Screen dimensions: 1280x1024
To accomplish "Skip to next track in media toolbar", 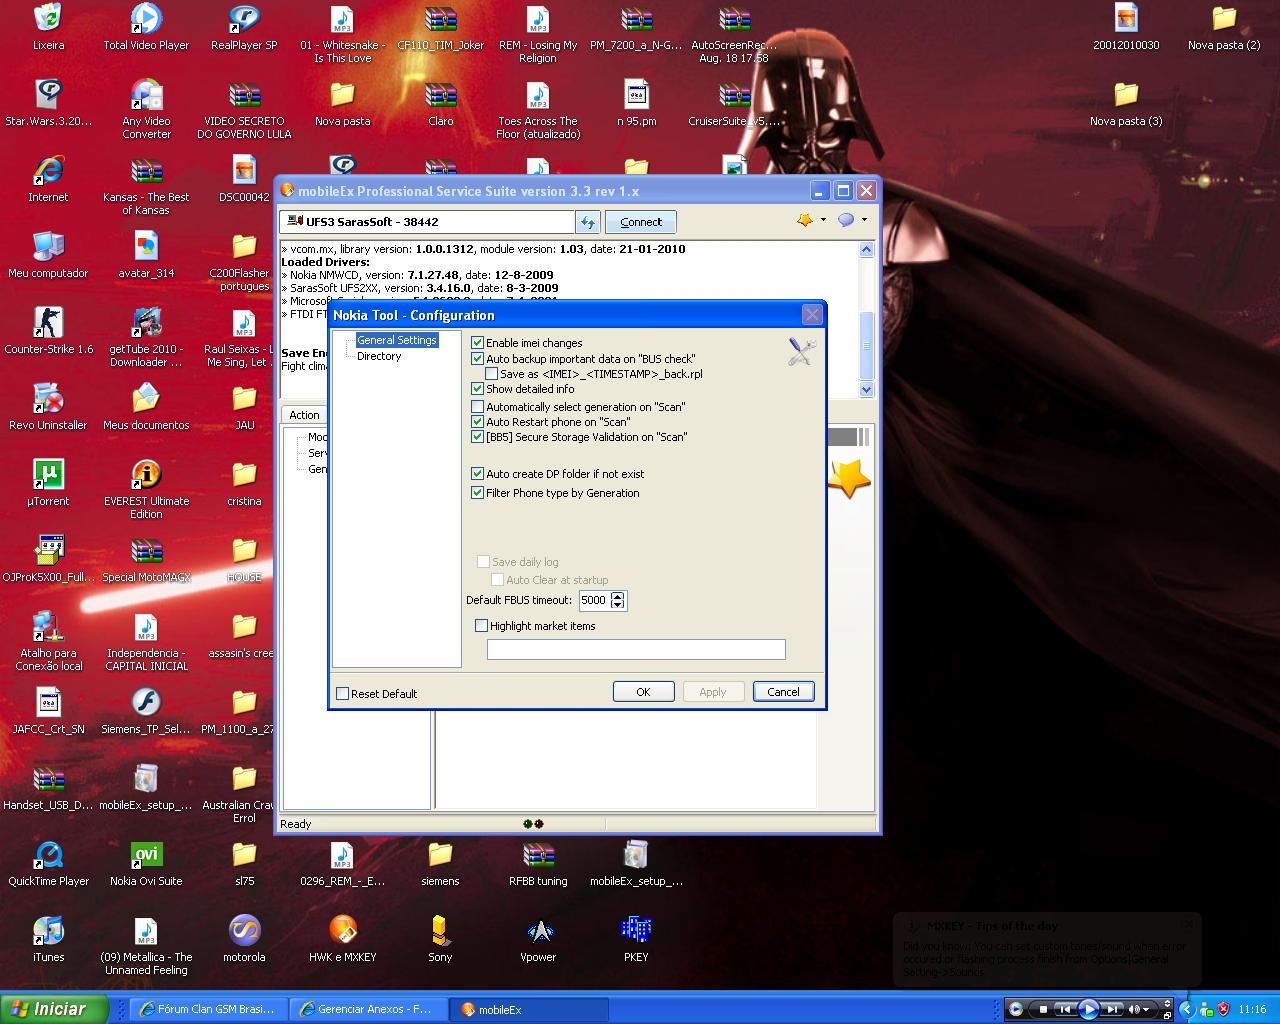I will pos(1113,1010).
